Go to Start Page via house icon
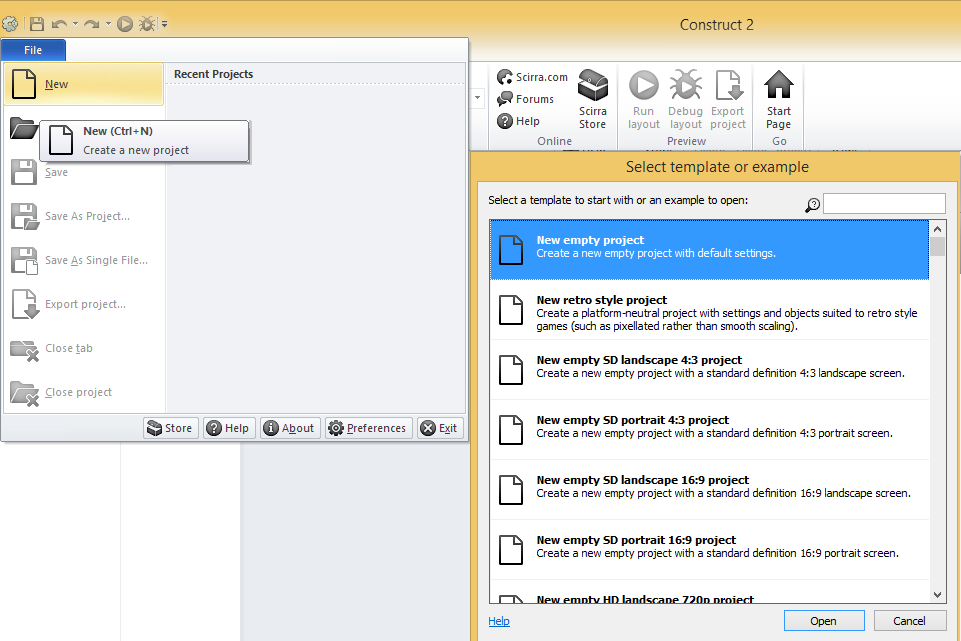Viewport: 961px width, 641px height. point(778,99)
